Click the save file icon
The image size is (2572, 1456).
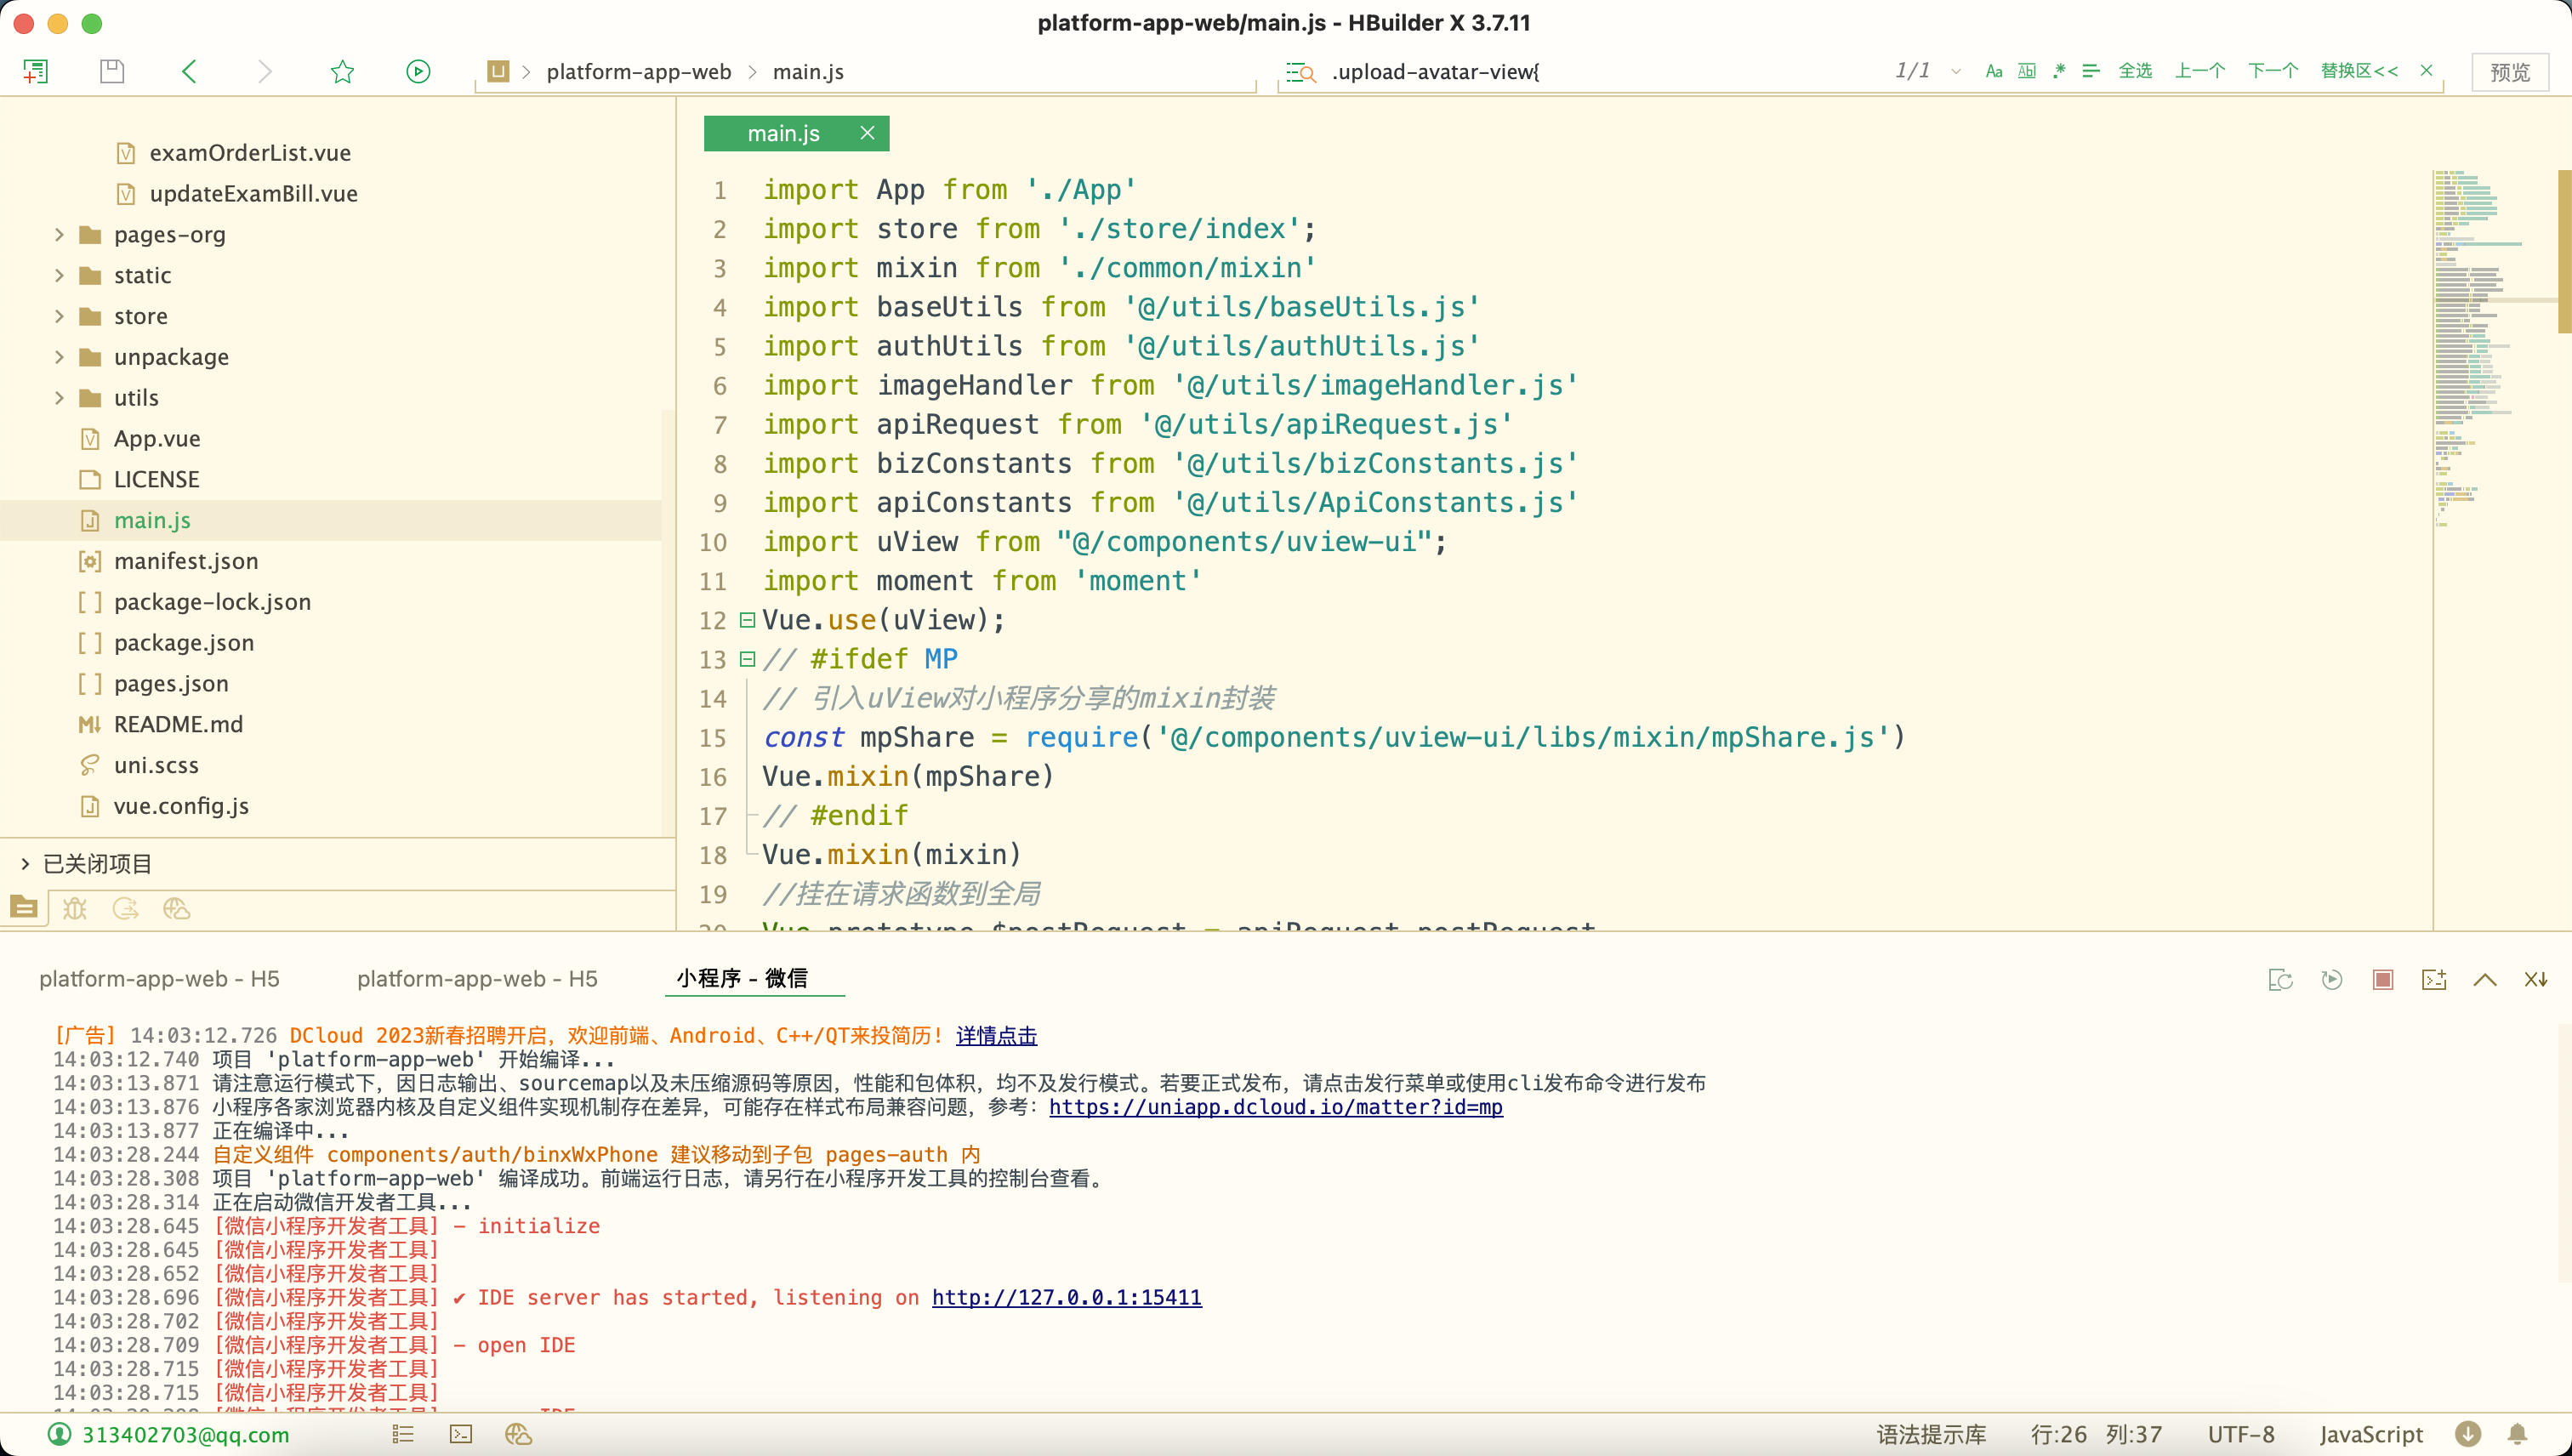tap(112, 71)
